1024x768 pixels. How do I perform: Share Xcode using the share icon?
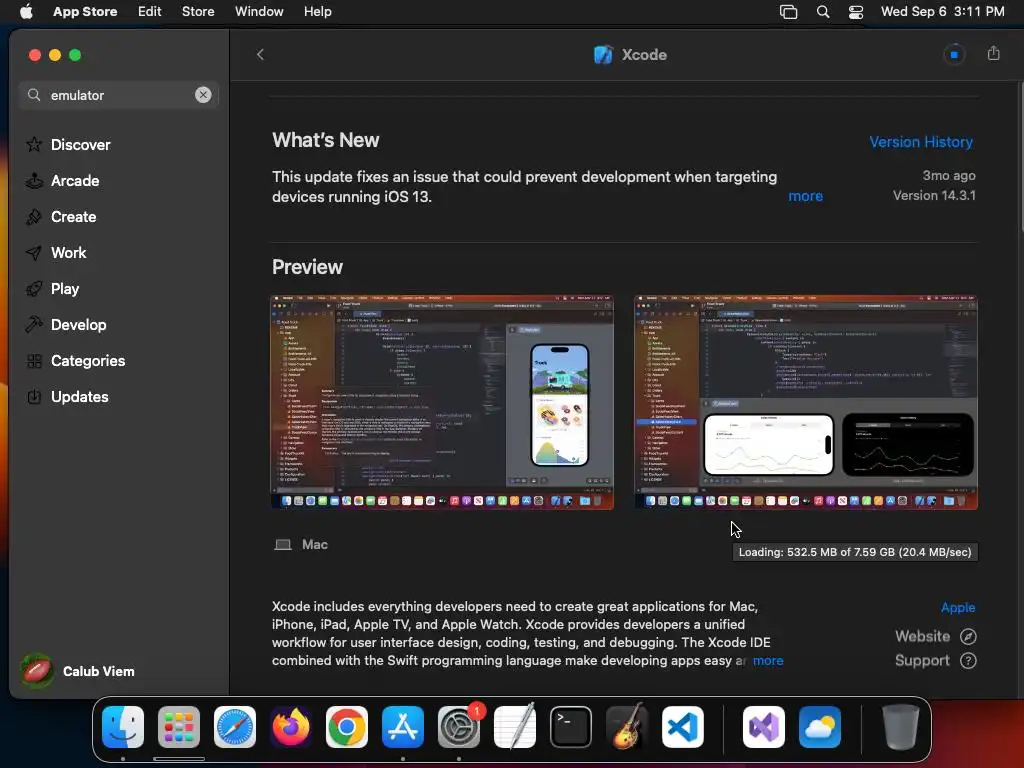(x=993, y=53)
